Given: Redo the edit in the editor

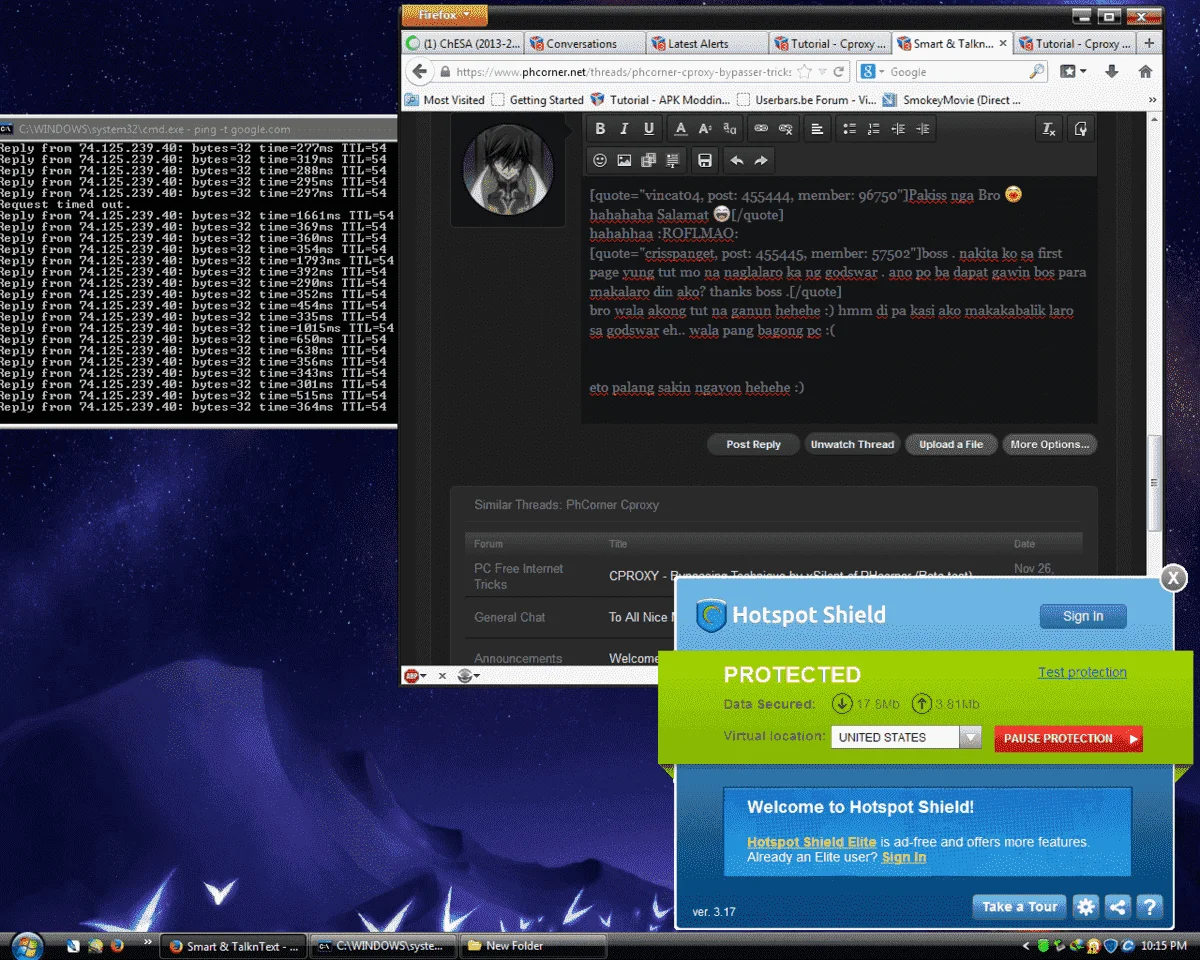Looking at the screenshot, I should pyautogui.click(x=761, y=160).
